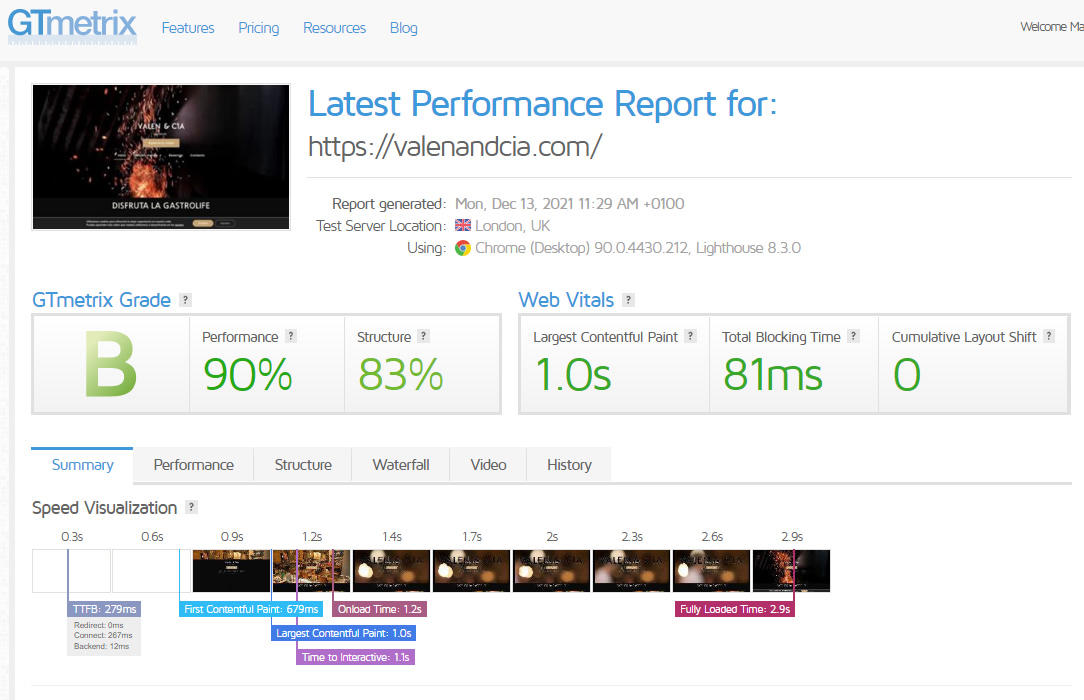Select the Summary tab

(x=82, y=464)
